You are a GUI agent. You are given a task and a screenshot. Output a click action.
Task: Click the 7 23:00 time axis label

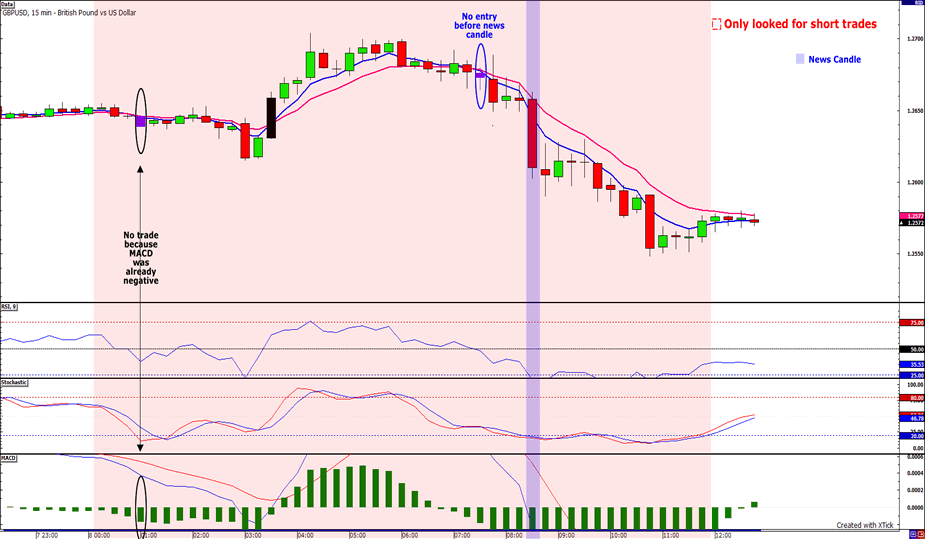coord(46,535)
